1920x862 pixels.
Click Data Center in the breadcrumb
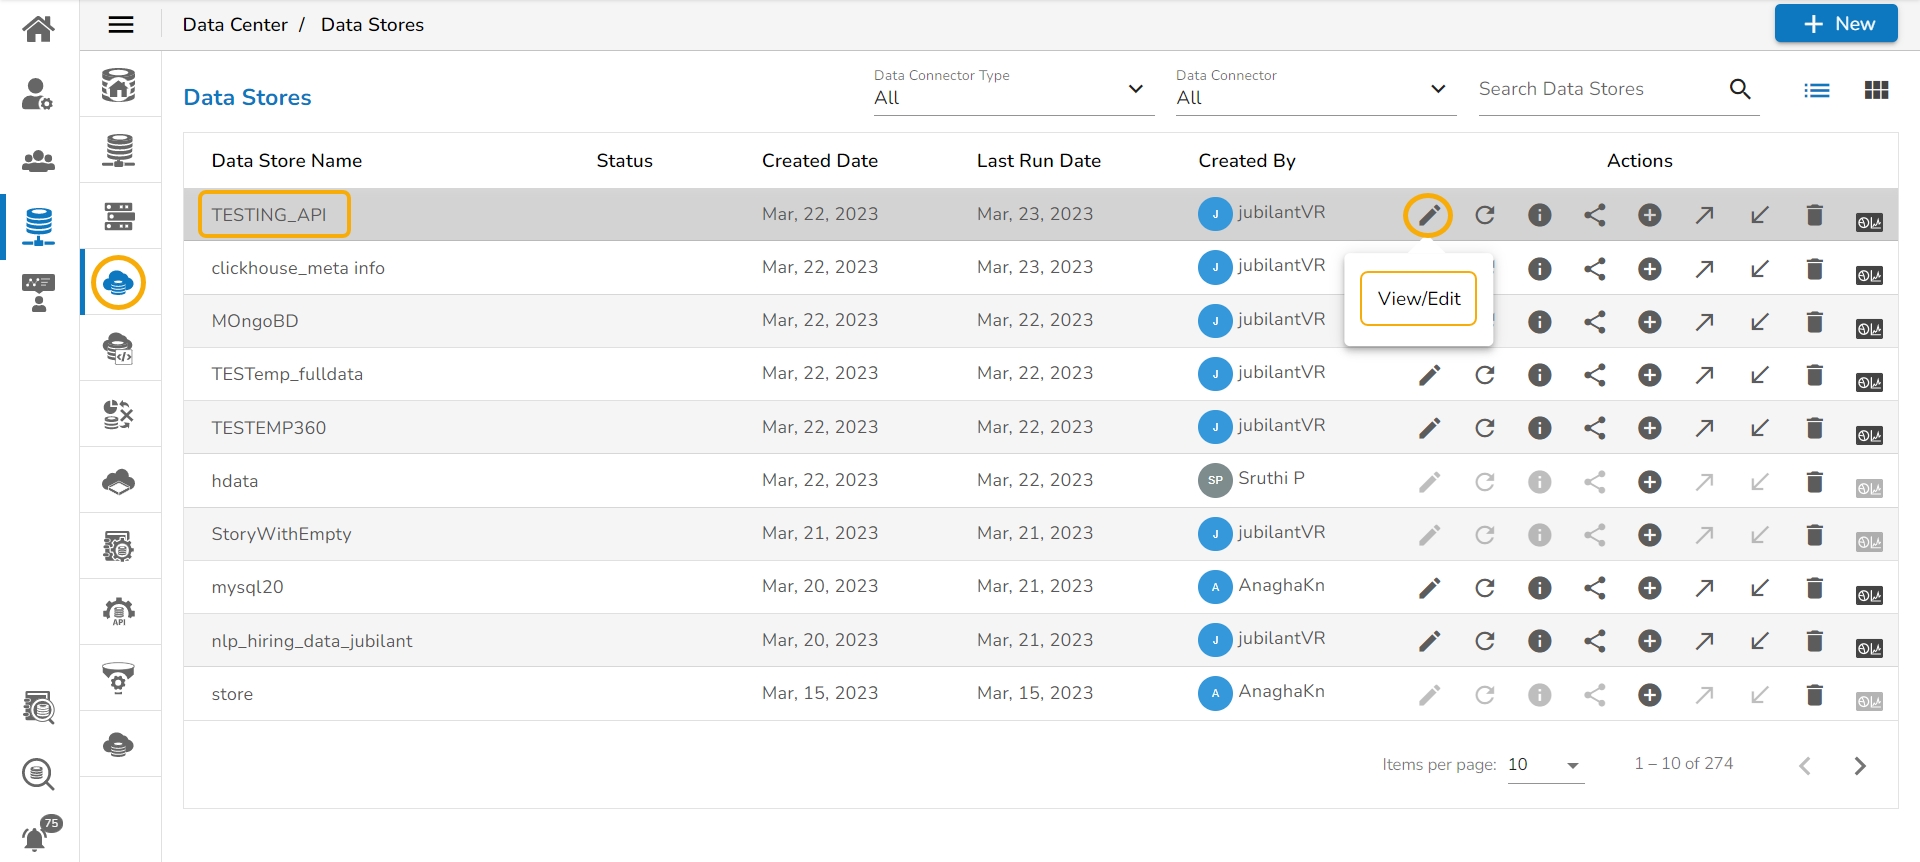pos(235,25)
